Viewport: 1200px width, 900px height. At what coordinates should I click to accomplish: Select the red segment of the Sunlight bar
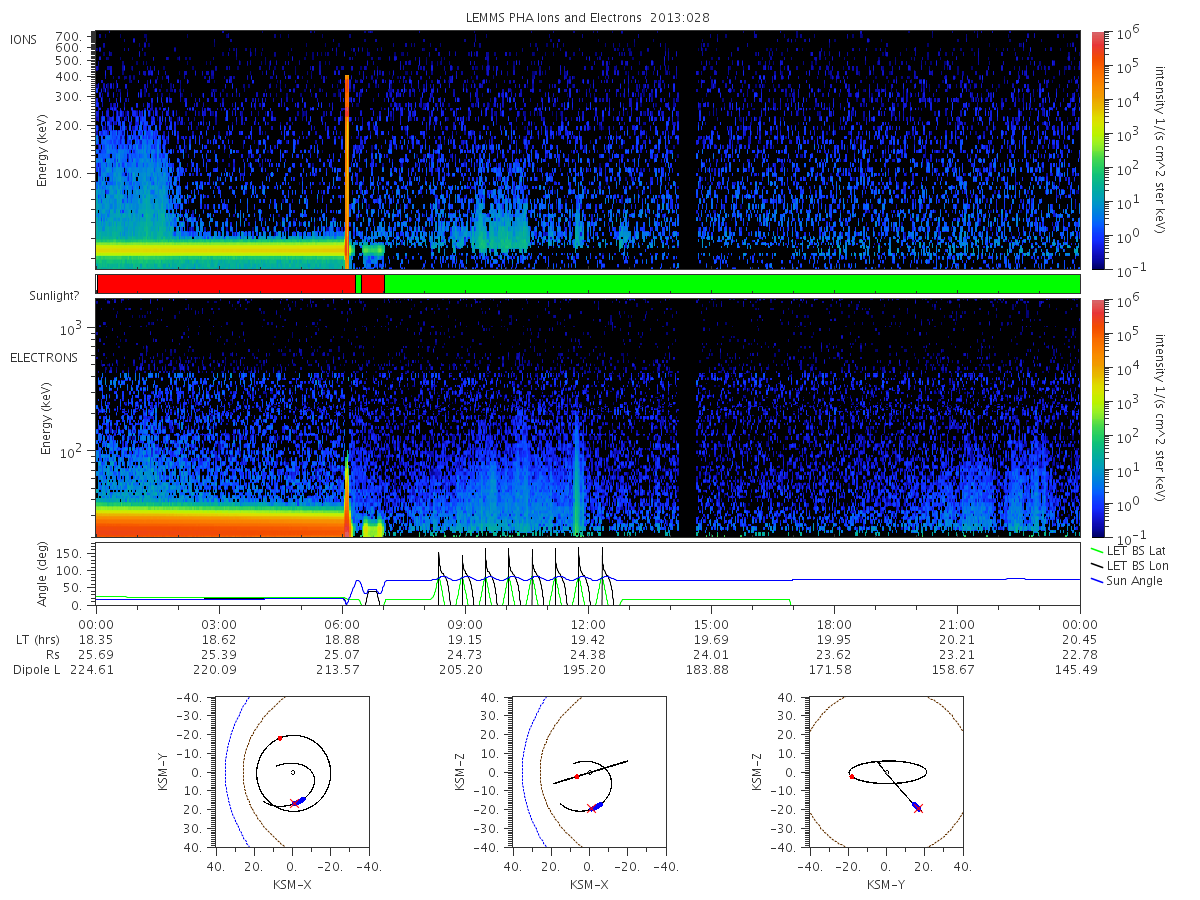coord(227,284)
